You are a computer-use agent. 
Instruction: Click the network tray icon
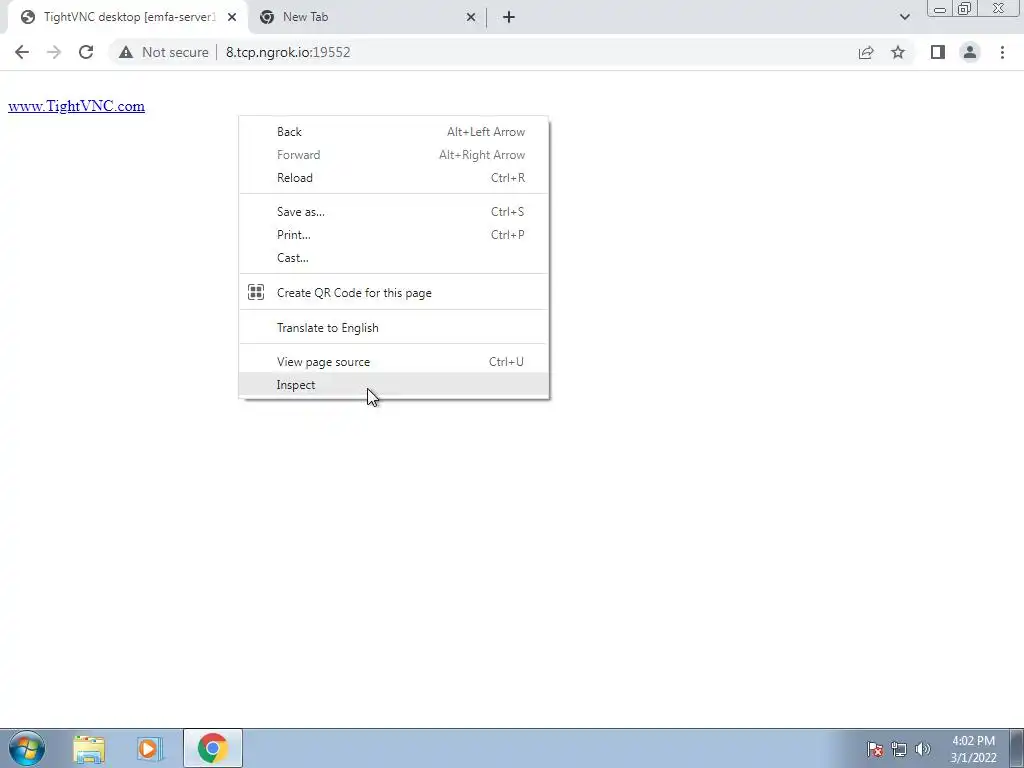point(899,749)
